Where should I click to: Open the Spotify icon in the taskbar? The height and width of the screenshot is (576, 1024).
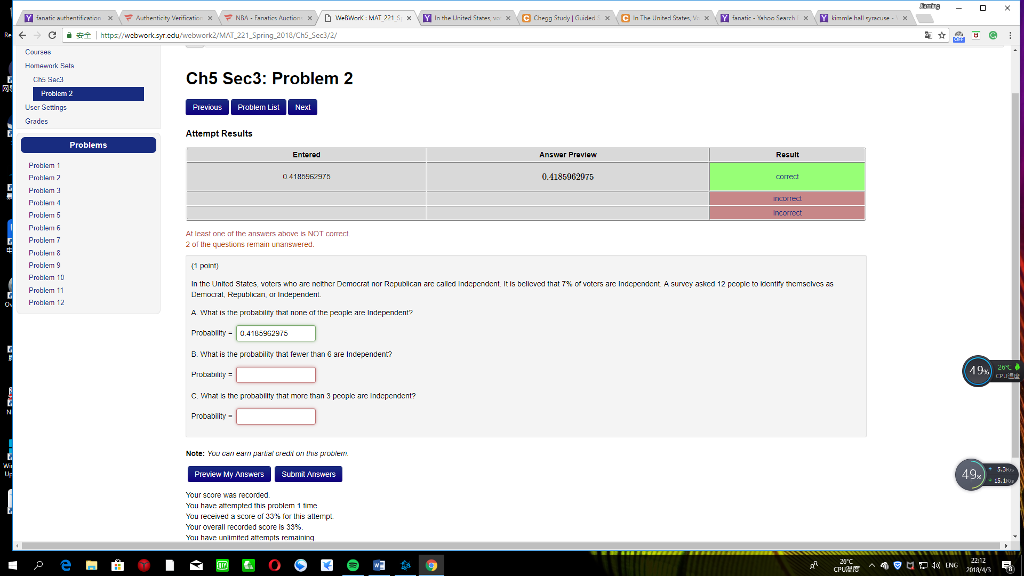coord(352,565)
